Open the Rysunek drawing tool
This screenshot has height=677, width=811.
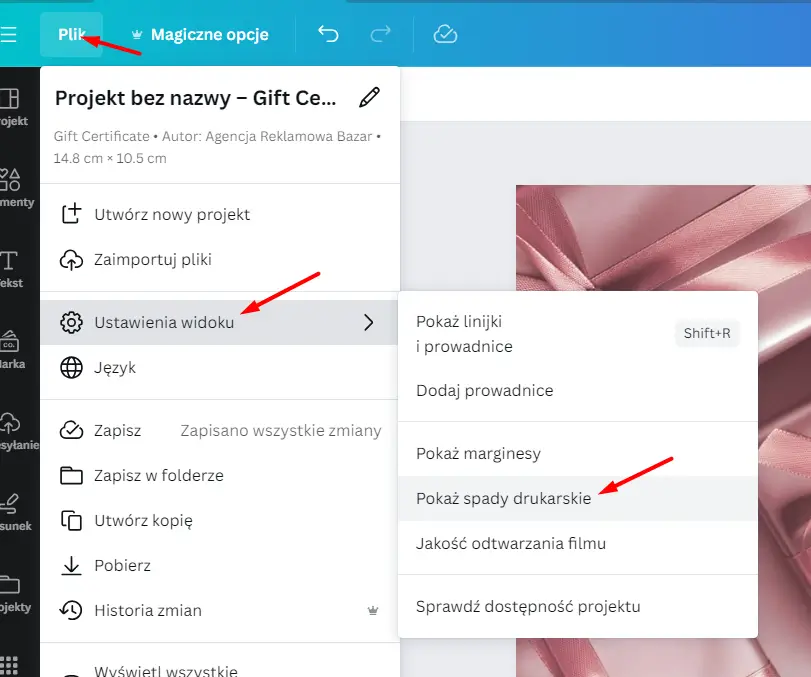tap(10, 511)
